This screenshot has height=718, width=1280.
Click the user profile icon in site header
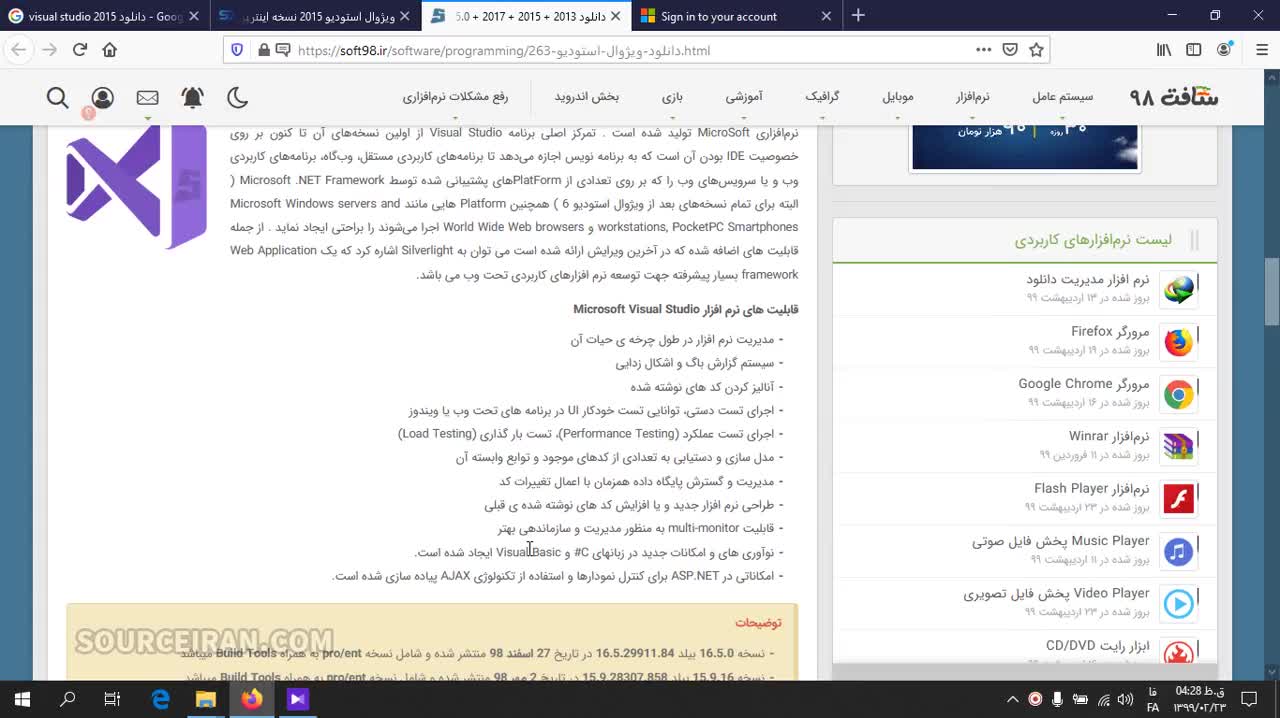[x=102, y=97]
